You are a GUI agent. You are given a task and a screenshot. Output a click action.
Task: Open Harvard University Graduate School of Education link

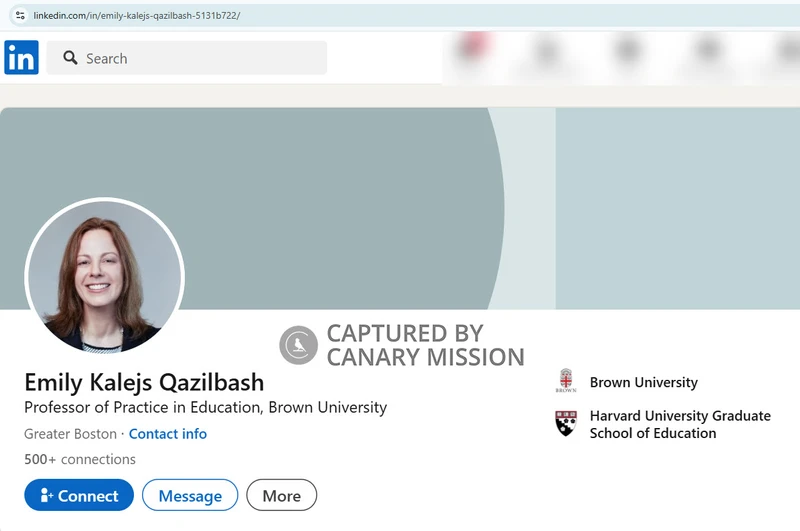[680, 424]
